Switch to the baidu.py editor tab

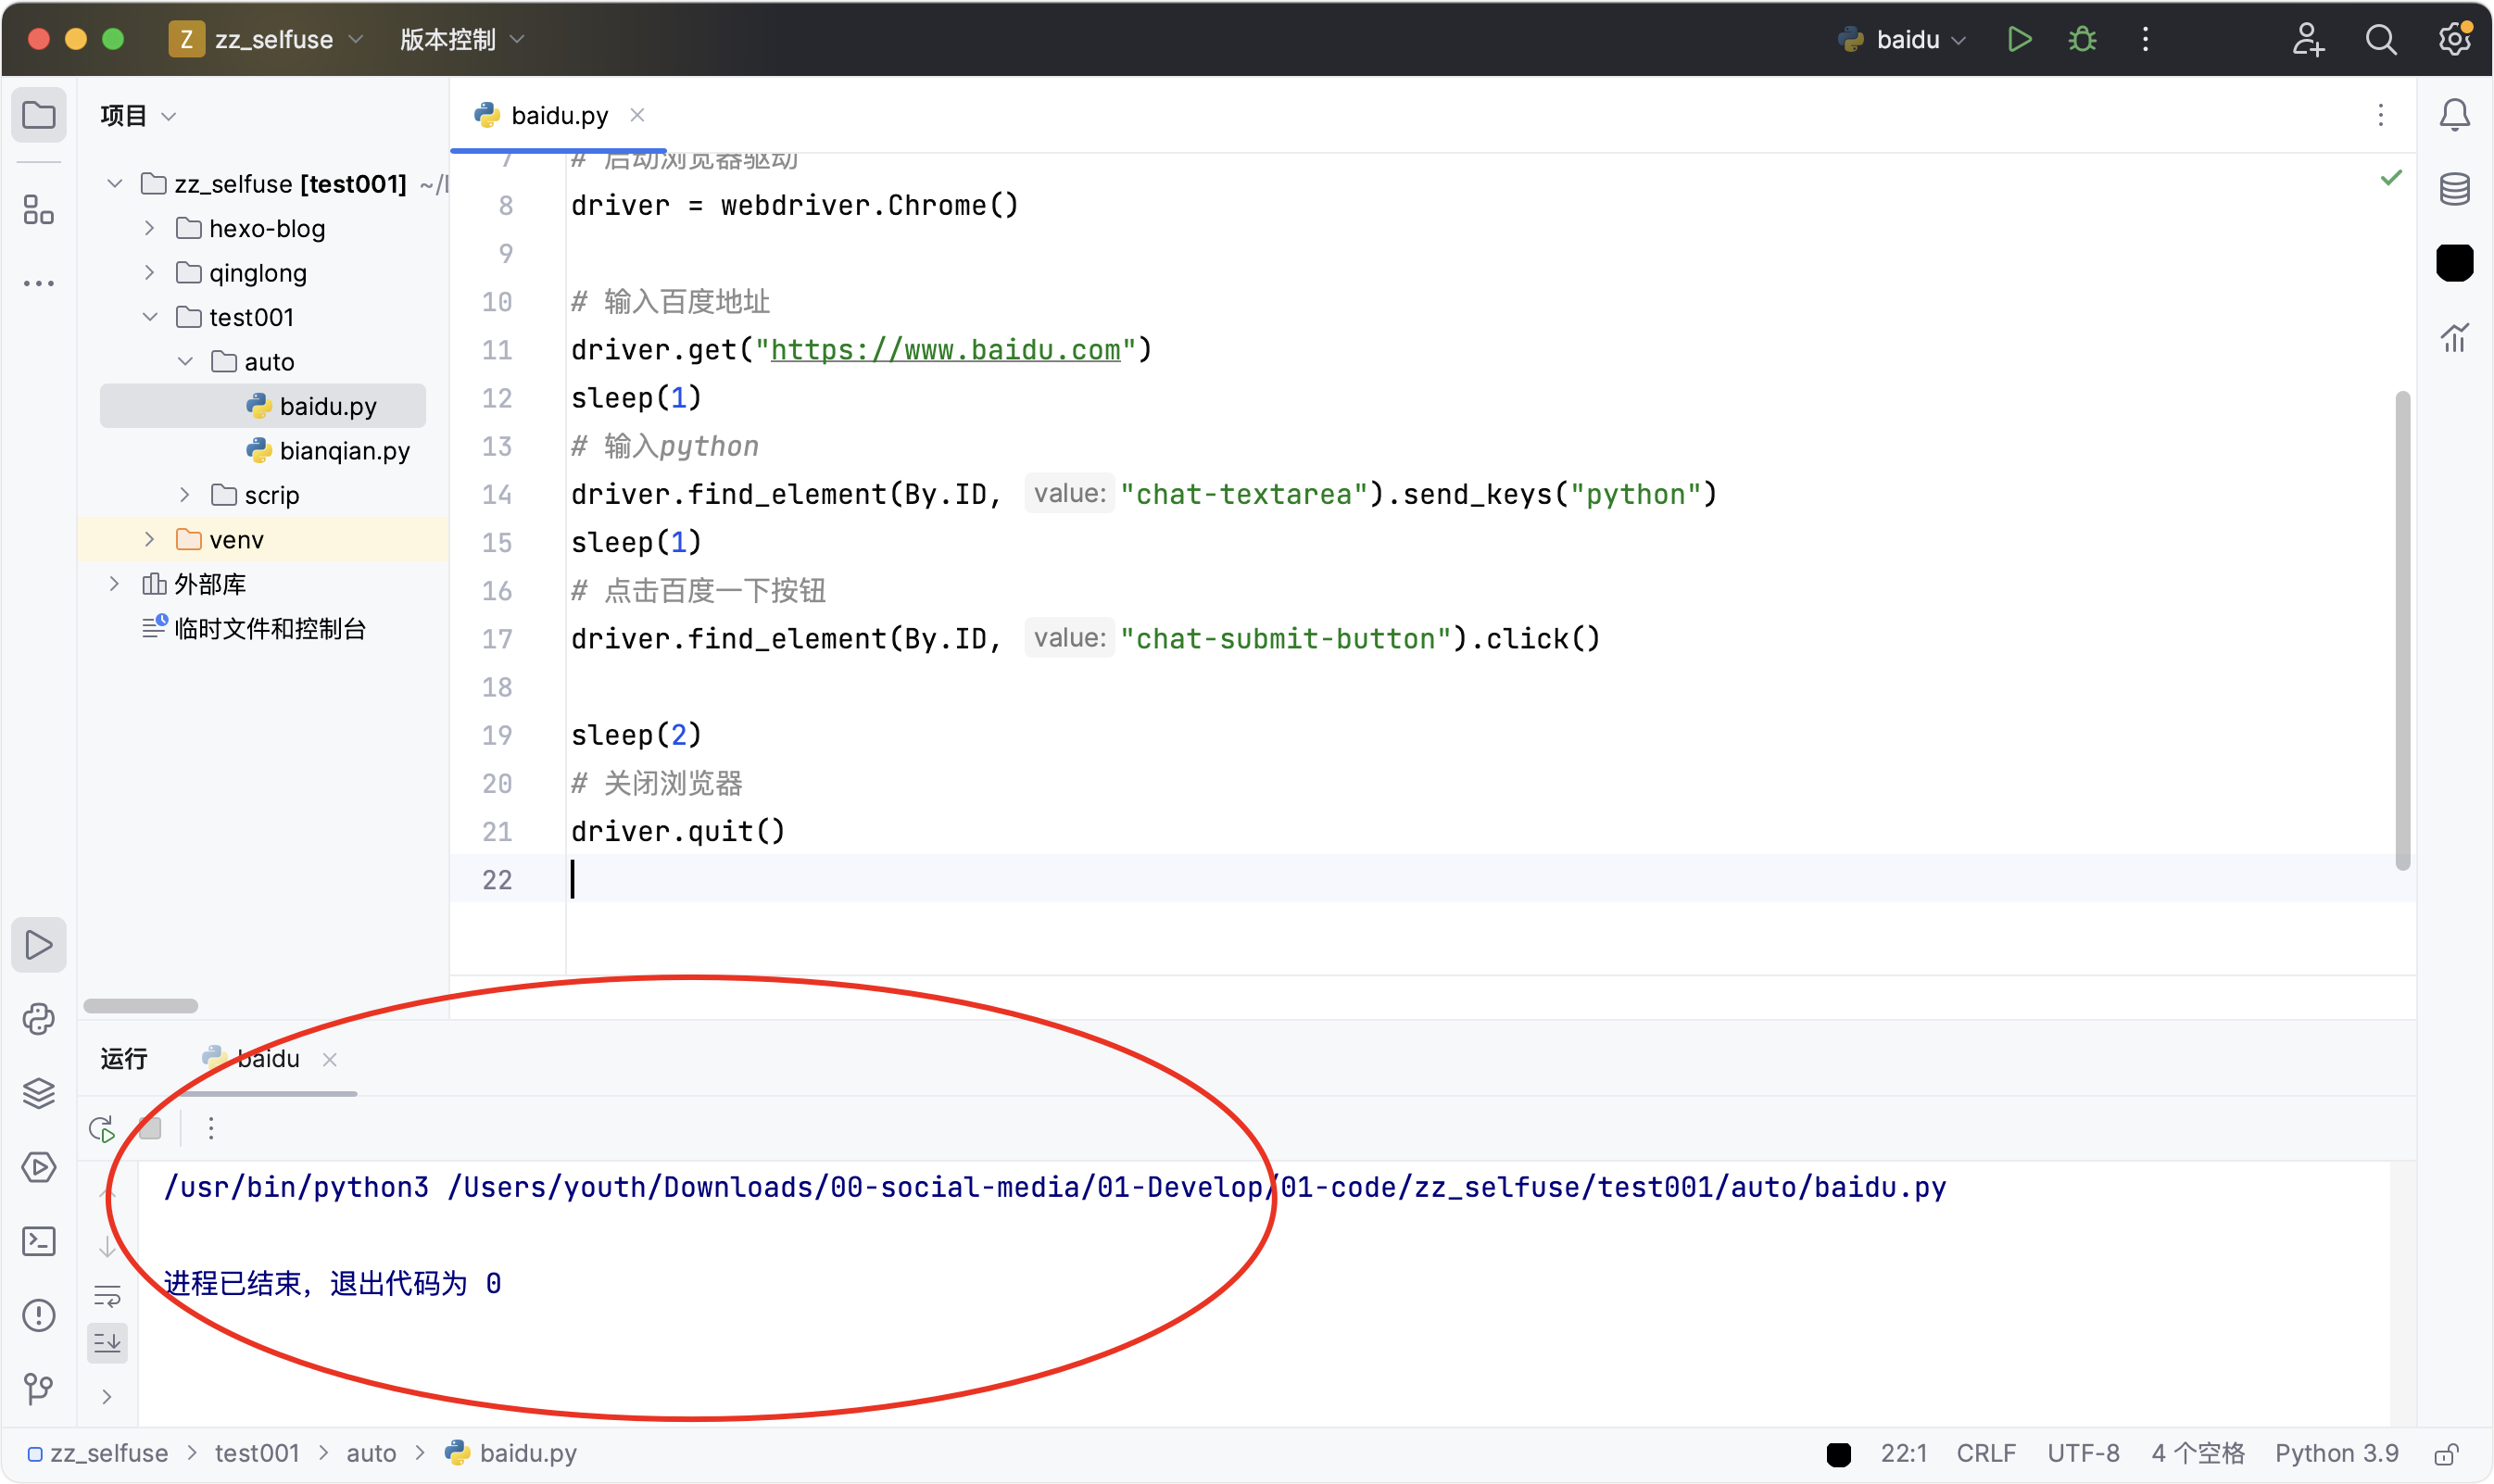coord(558,115)
